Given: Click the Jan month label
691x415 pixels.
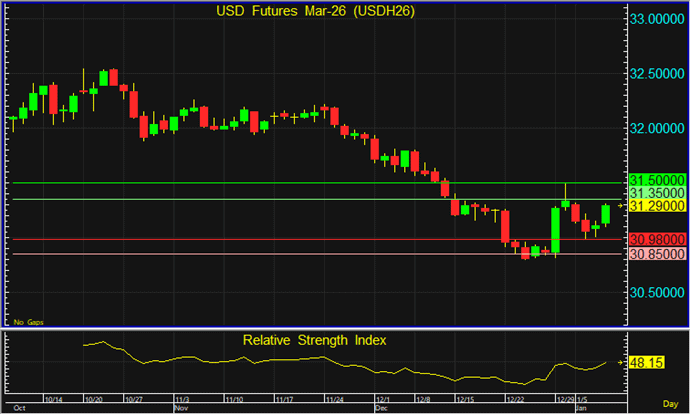Looking at the screenshot, I should click(x=582, y=408).
